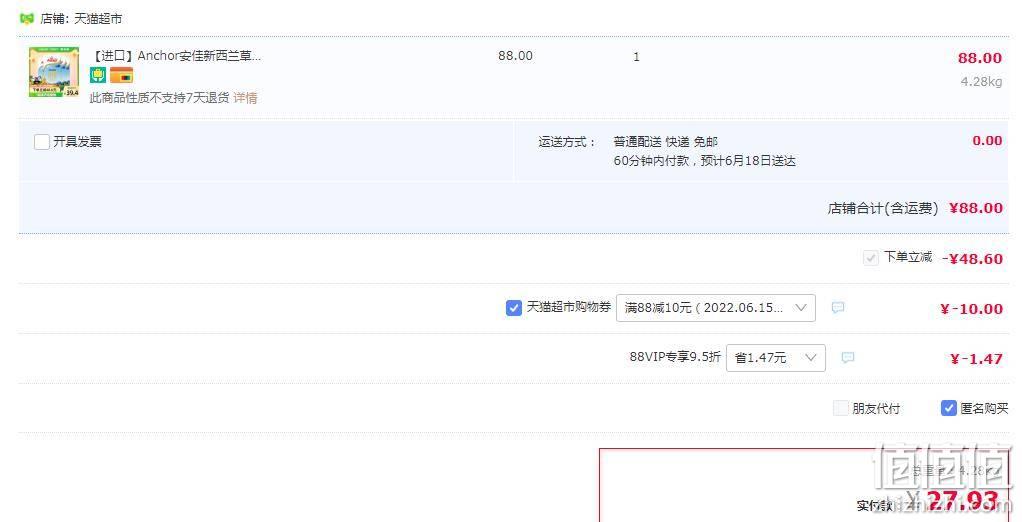Open the Anchor milk product thumbnail
1022x522 pixels.
53,72
